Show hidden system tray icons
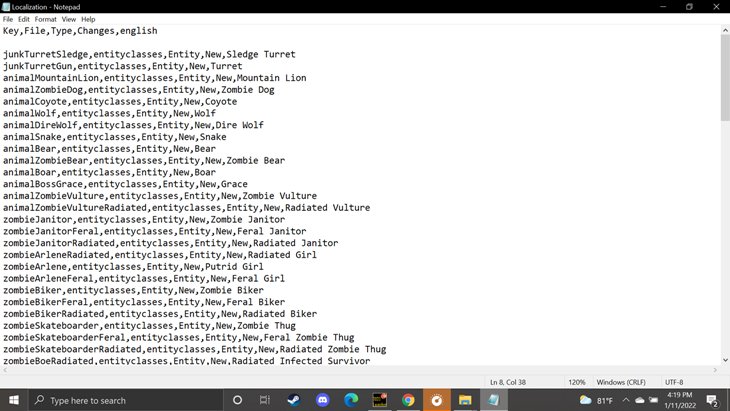730x411 pixels. pos(625,400)
